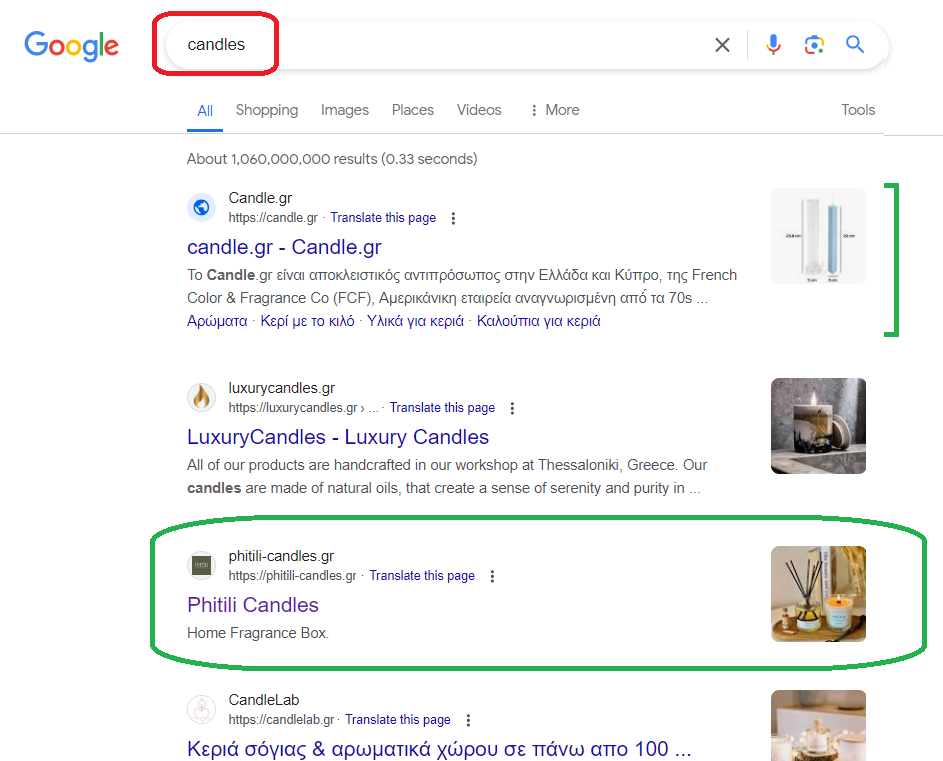Switch to the Places tab
This screenshot has height=761, width=943.
click(413, 110)
